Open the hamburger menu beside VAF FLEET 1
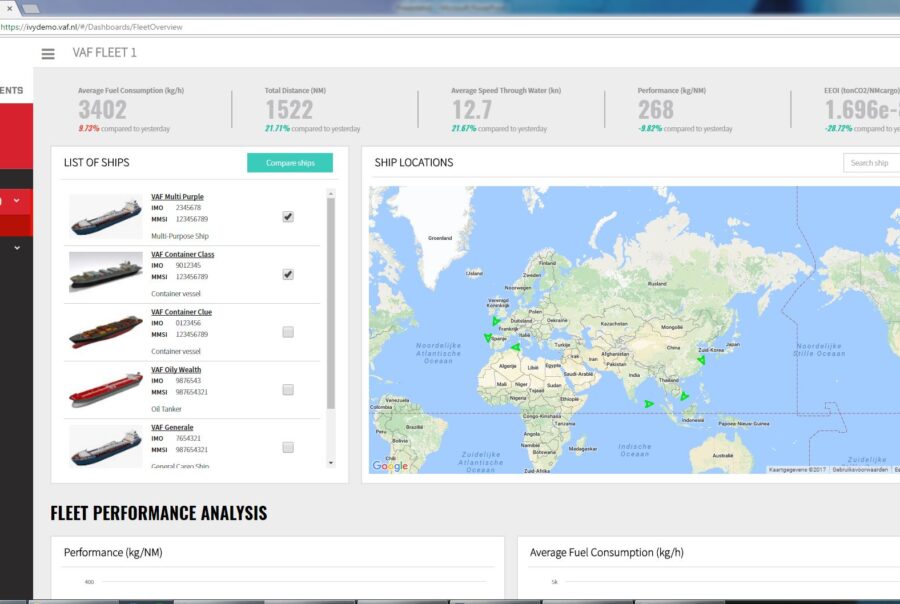 click(x=48, y=54)
